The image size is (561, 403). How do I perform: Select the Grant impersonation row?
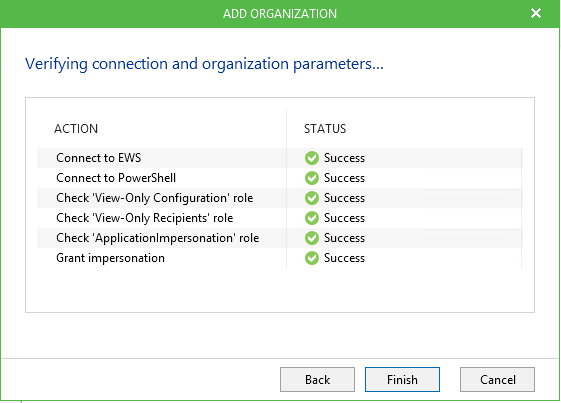click(279, 258)
